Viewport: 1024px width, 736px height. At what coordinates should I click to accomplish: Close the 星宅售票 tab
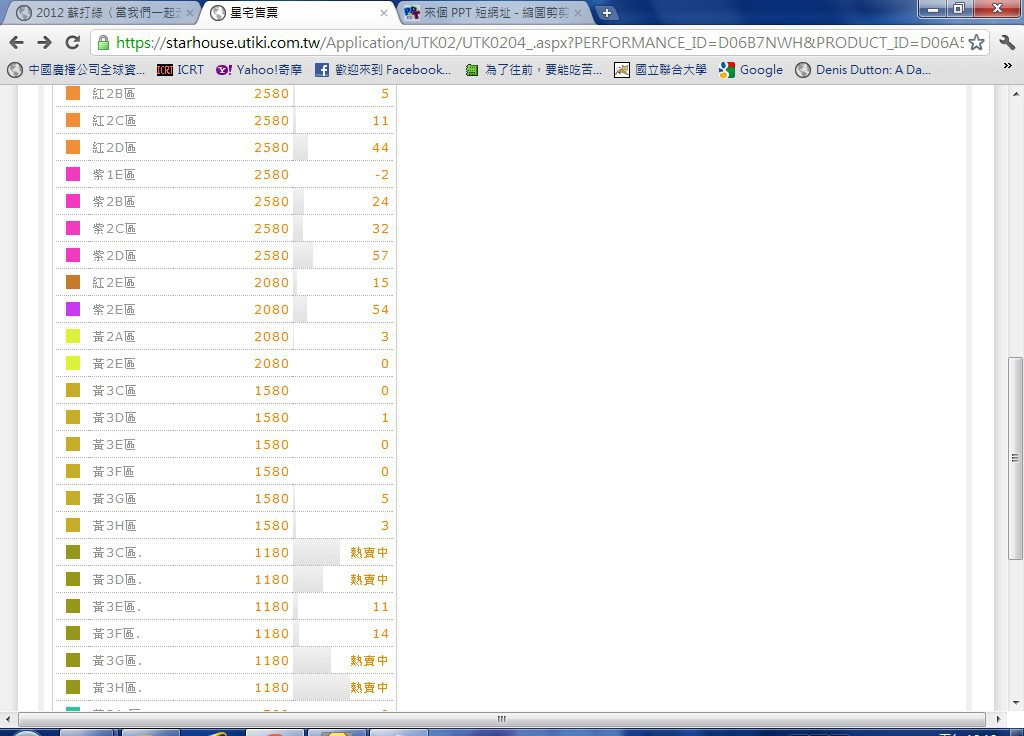coord(383,13)
